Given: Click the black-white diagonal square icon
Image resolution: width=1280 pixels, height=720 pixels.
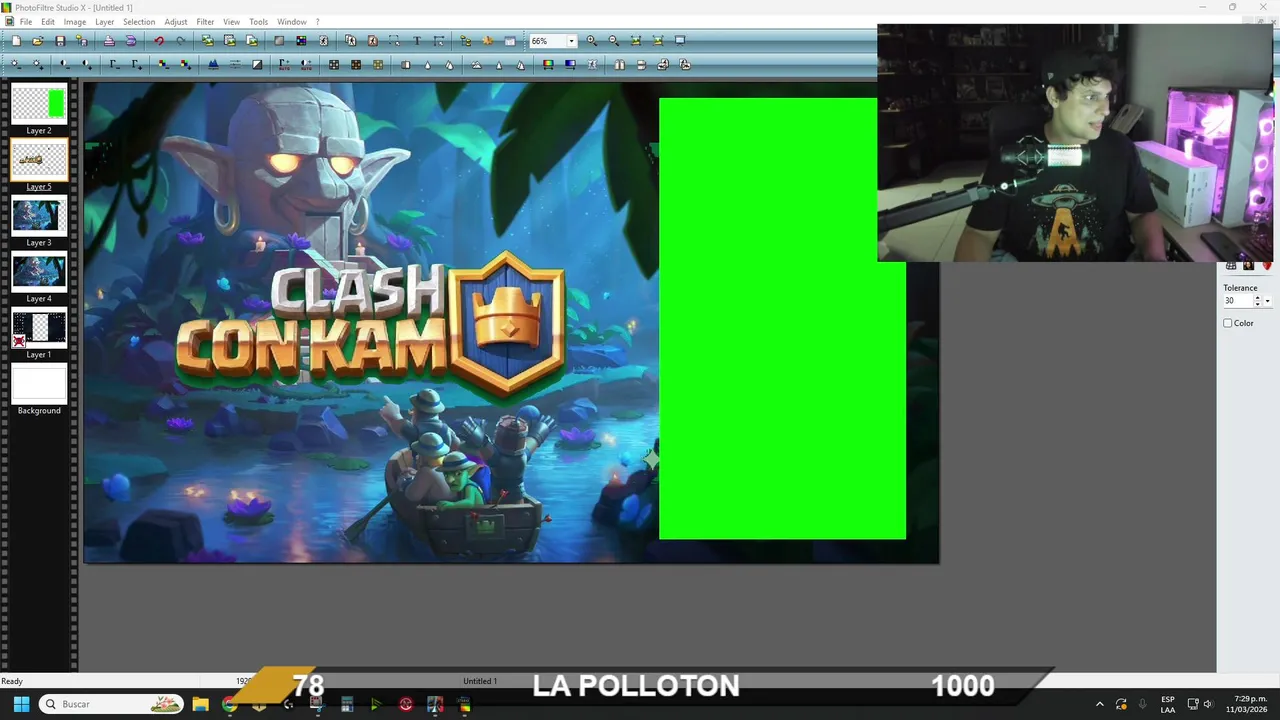Looking at the screenshot, I should click(x=257, y=64).
